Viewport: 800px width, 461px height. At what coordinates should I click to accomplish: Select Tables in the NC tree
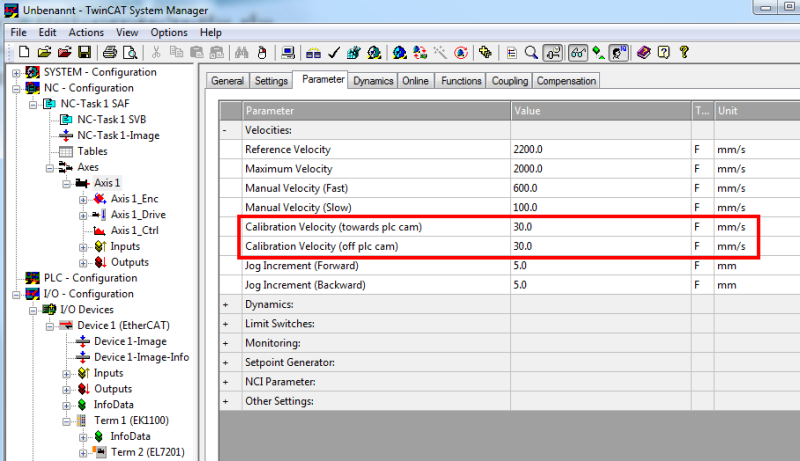[x=92, y=151]
